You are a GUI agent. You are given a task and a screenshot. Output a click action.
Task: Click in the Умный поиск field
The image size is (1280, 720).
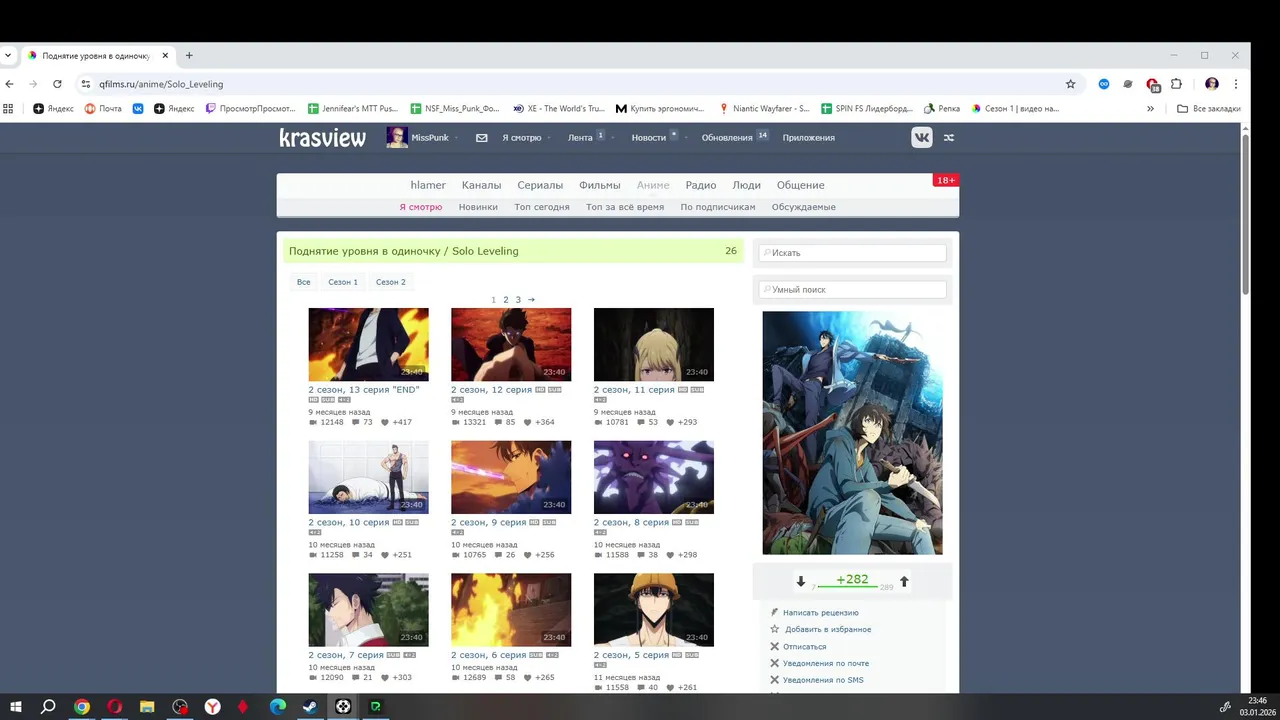[852, 289]
